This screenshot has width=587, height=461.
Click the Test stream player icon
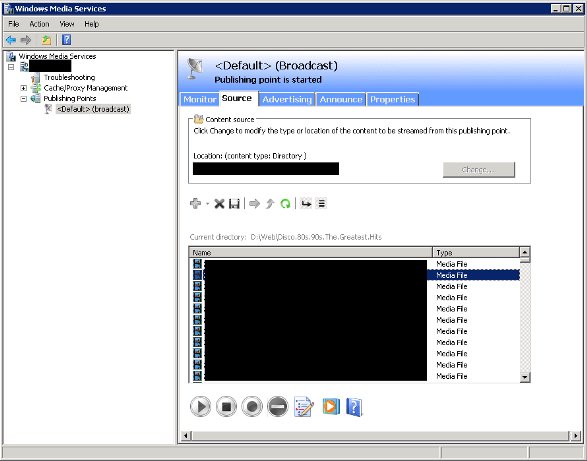(331, 406)
